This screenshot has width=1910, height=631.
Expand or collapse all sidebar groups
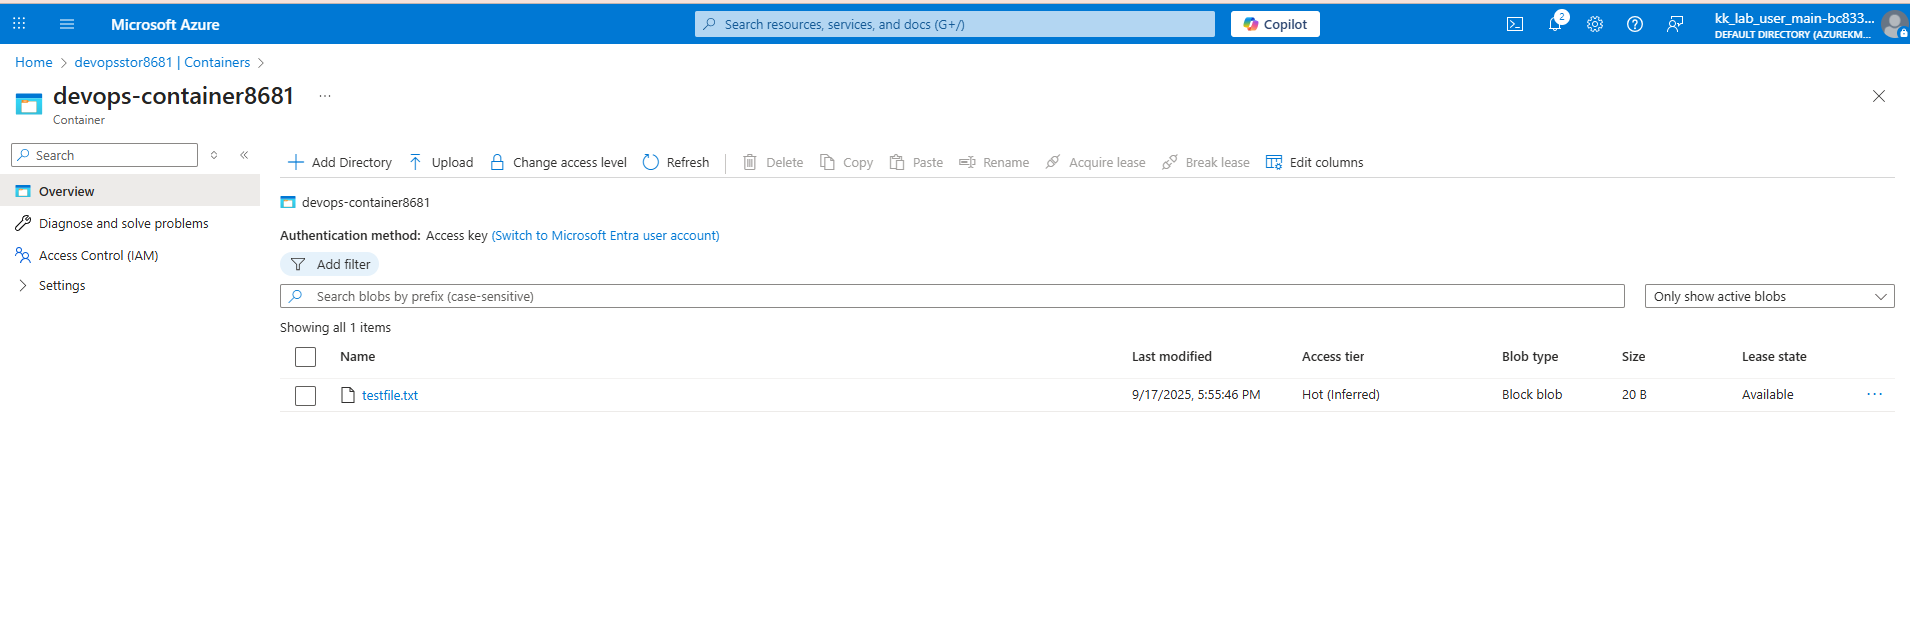coord(214,155)
